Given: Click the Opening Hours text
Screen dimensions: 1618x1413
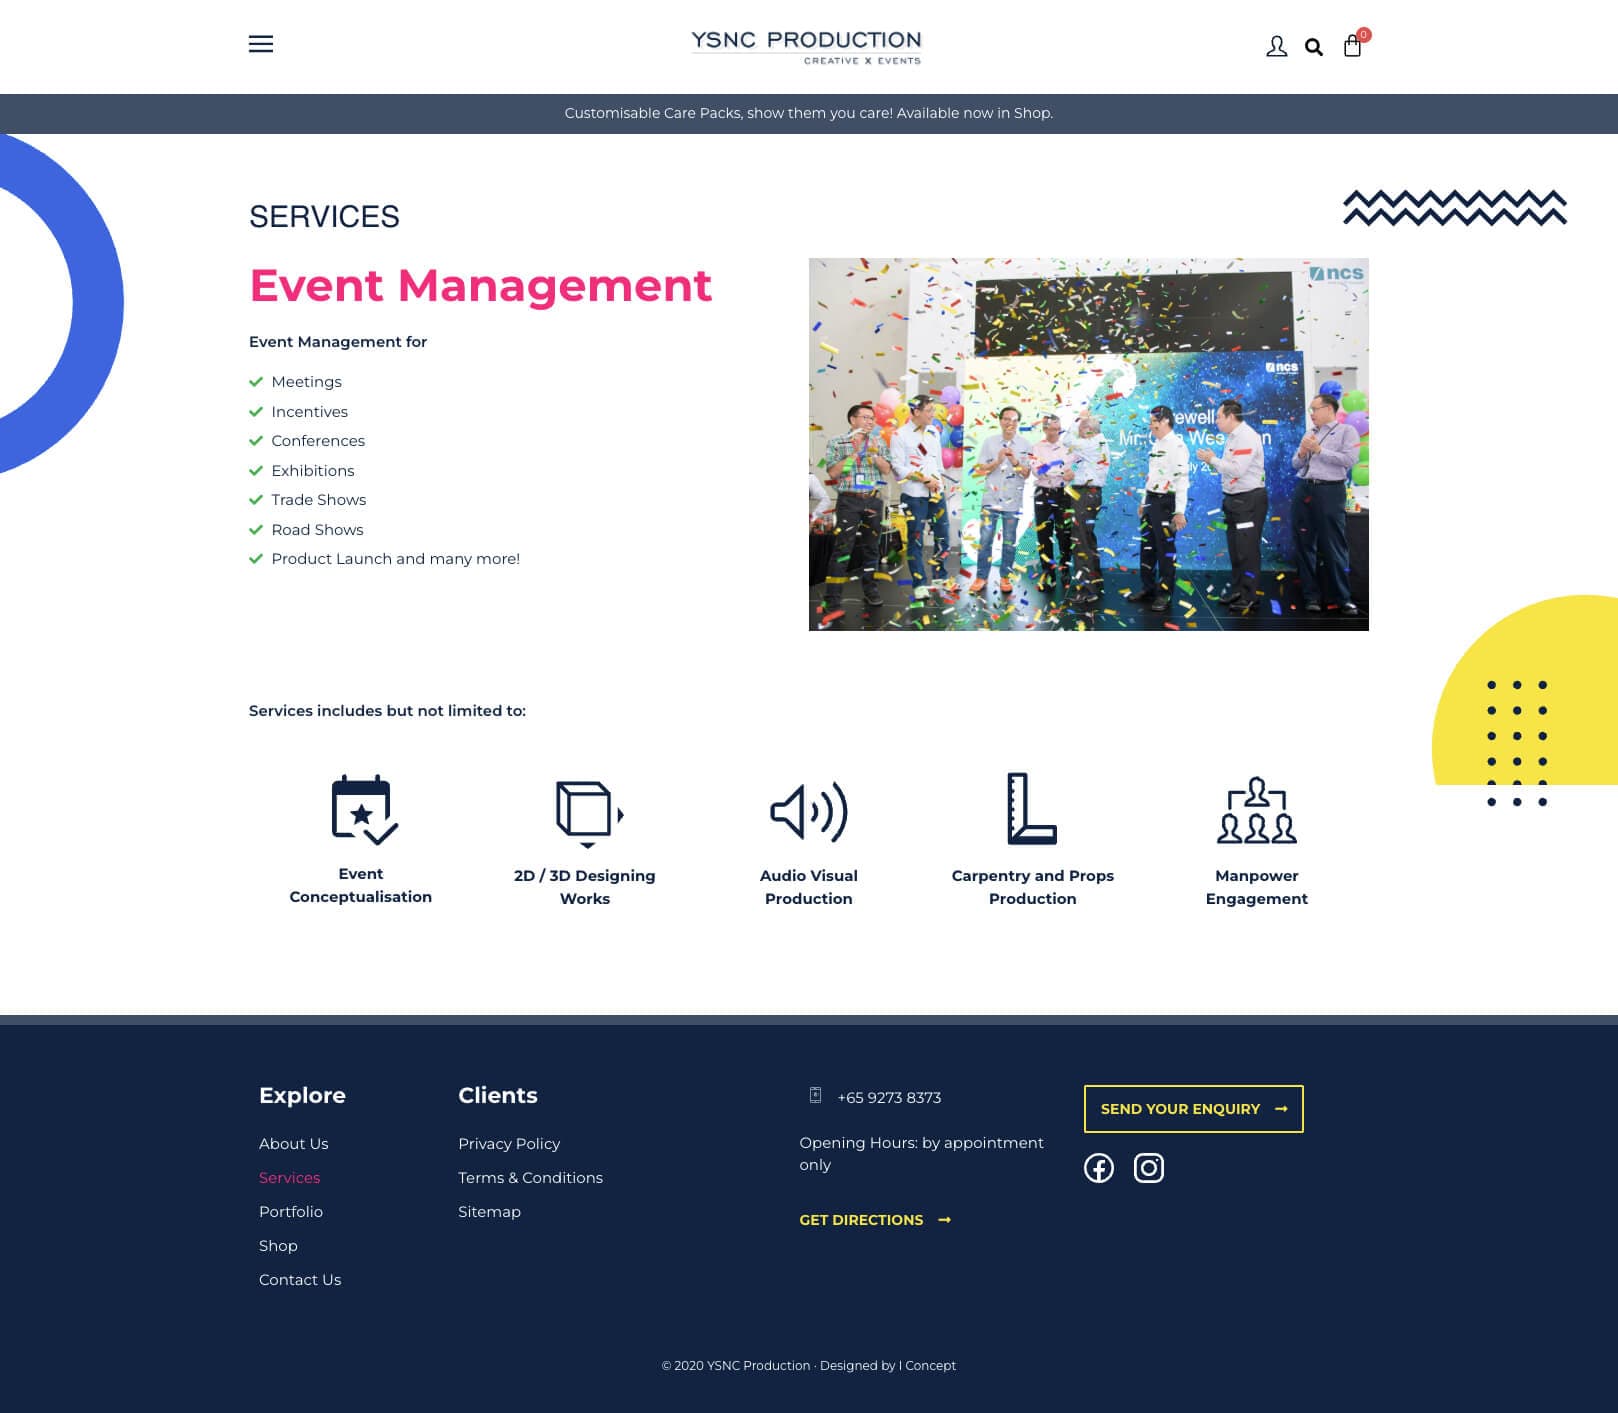Looking at the screenshot, I should (921, 1154).
